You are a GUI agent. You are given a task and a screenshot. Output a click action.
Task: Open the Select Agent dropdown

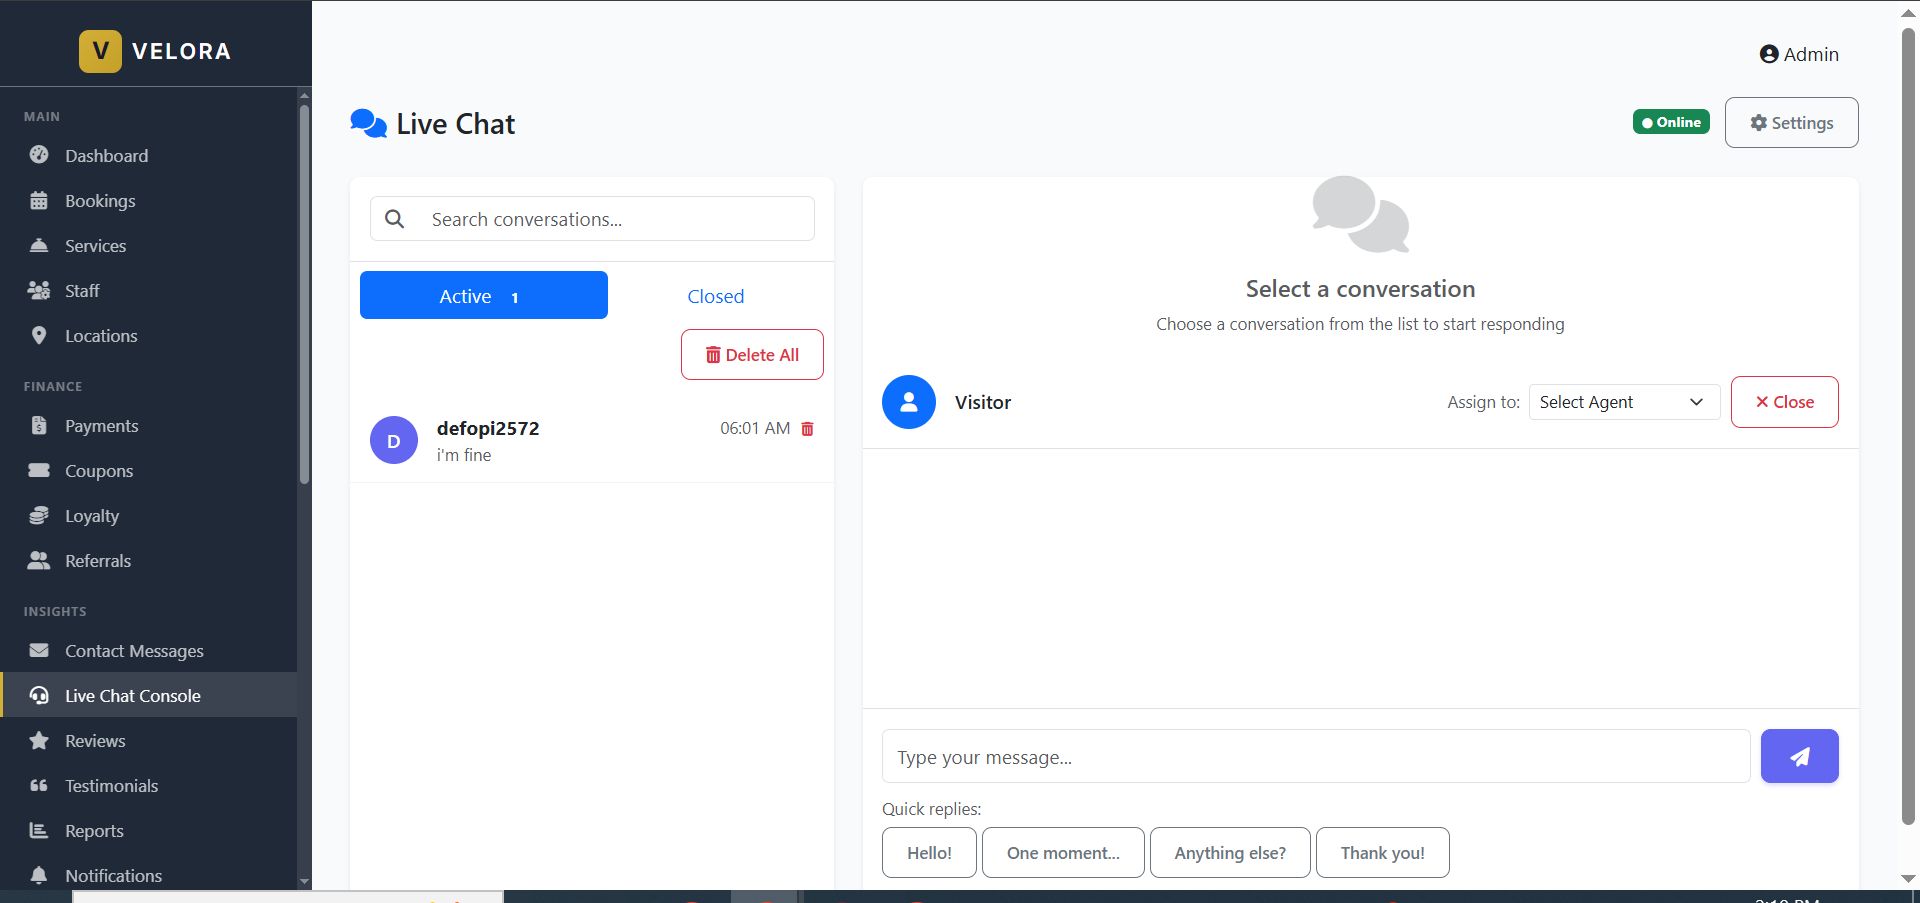1624,402
